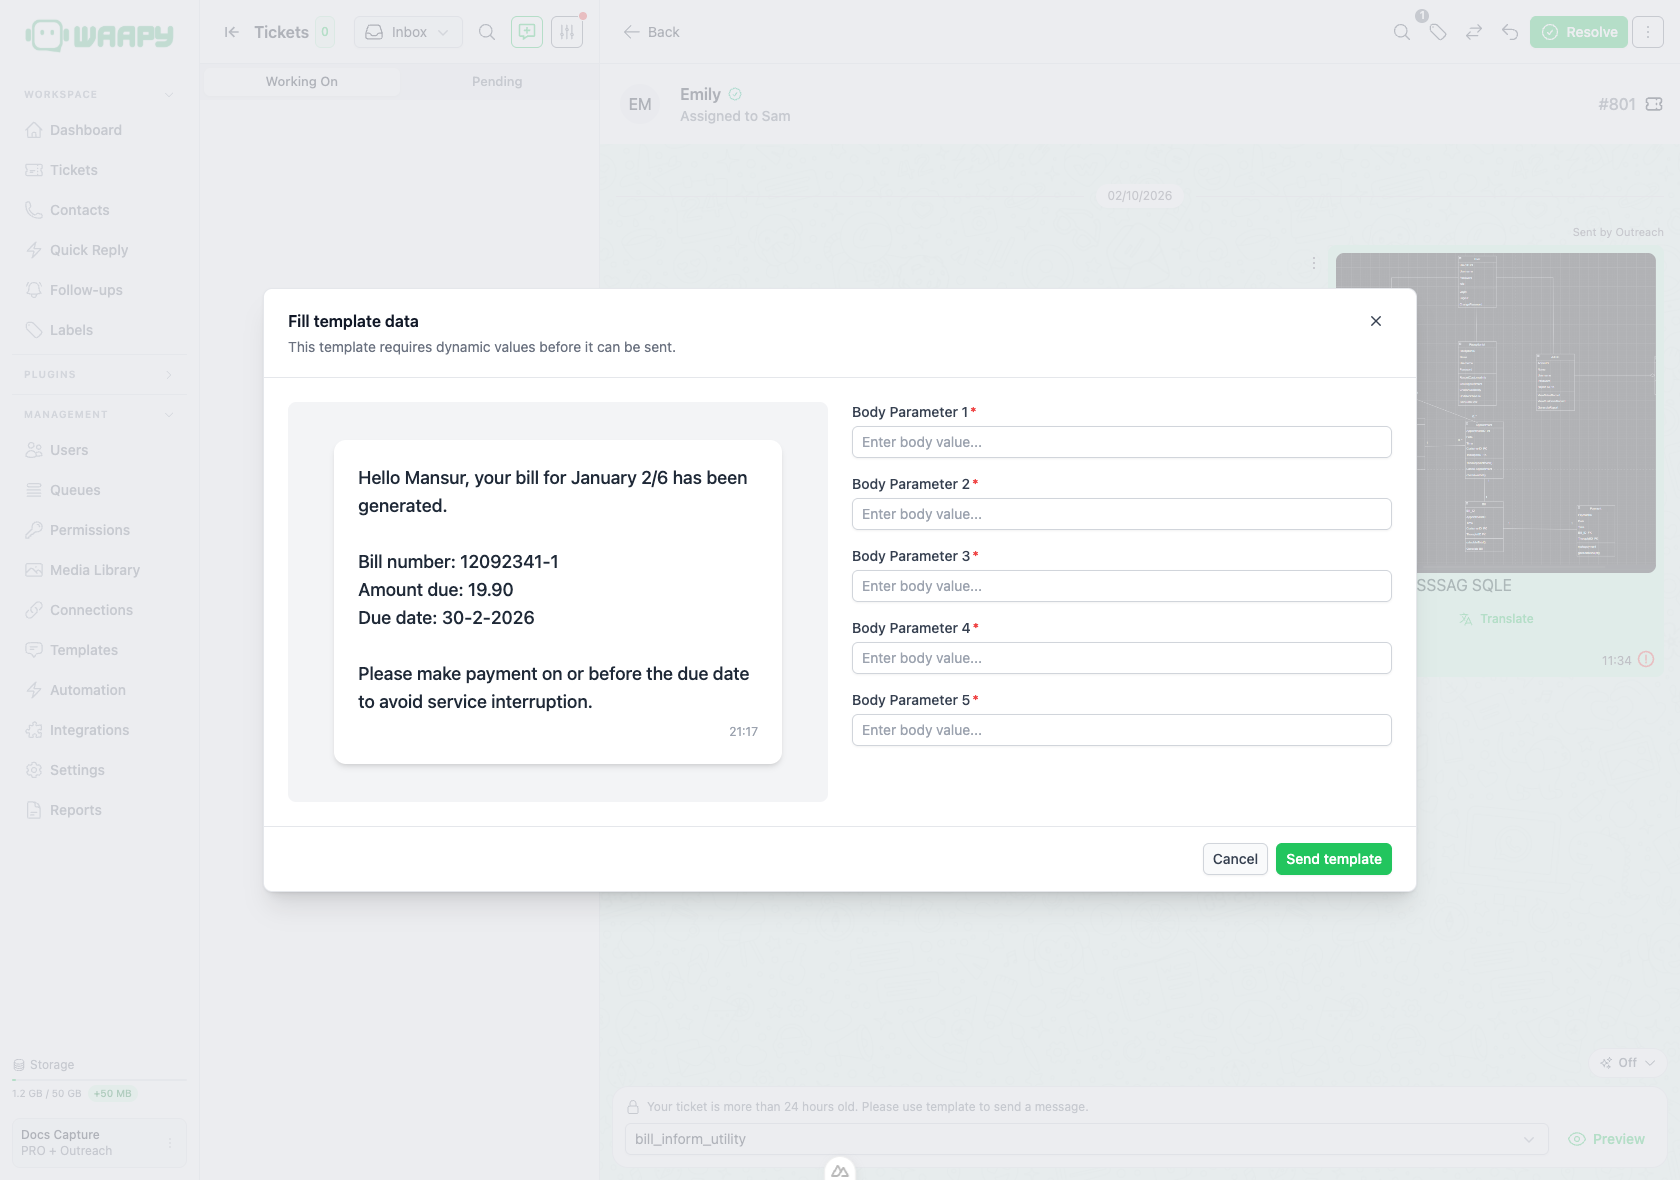Screen dimensions: 1680x1180
Task: Close the Fill template data dialog
Action: (1376, 321)
